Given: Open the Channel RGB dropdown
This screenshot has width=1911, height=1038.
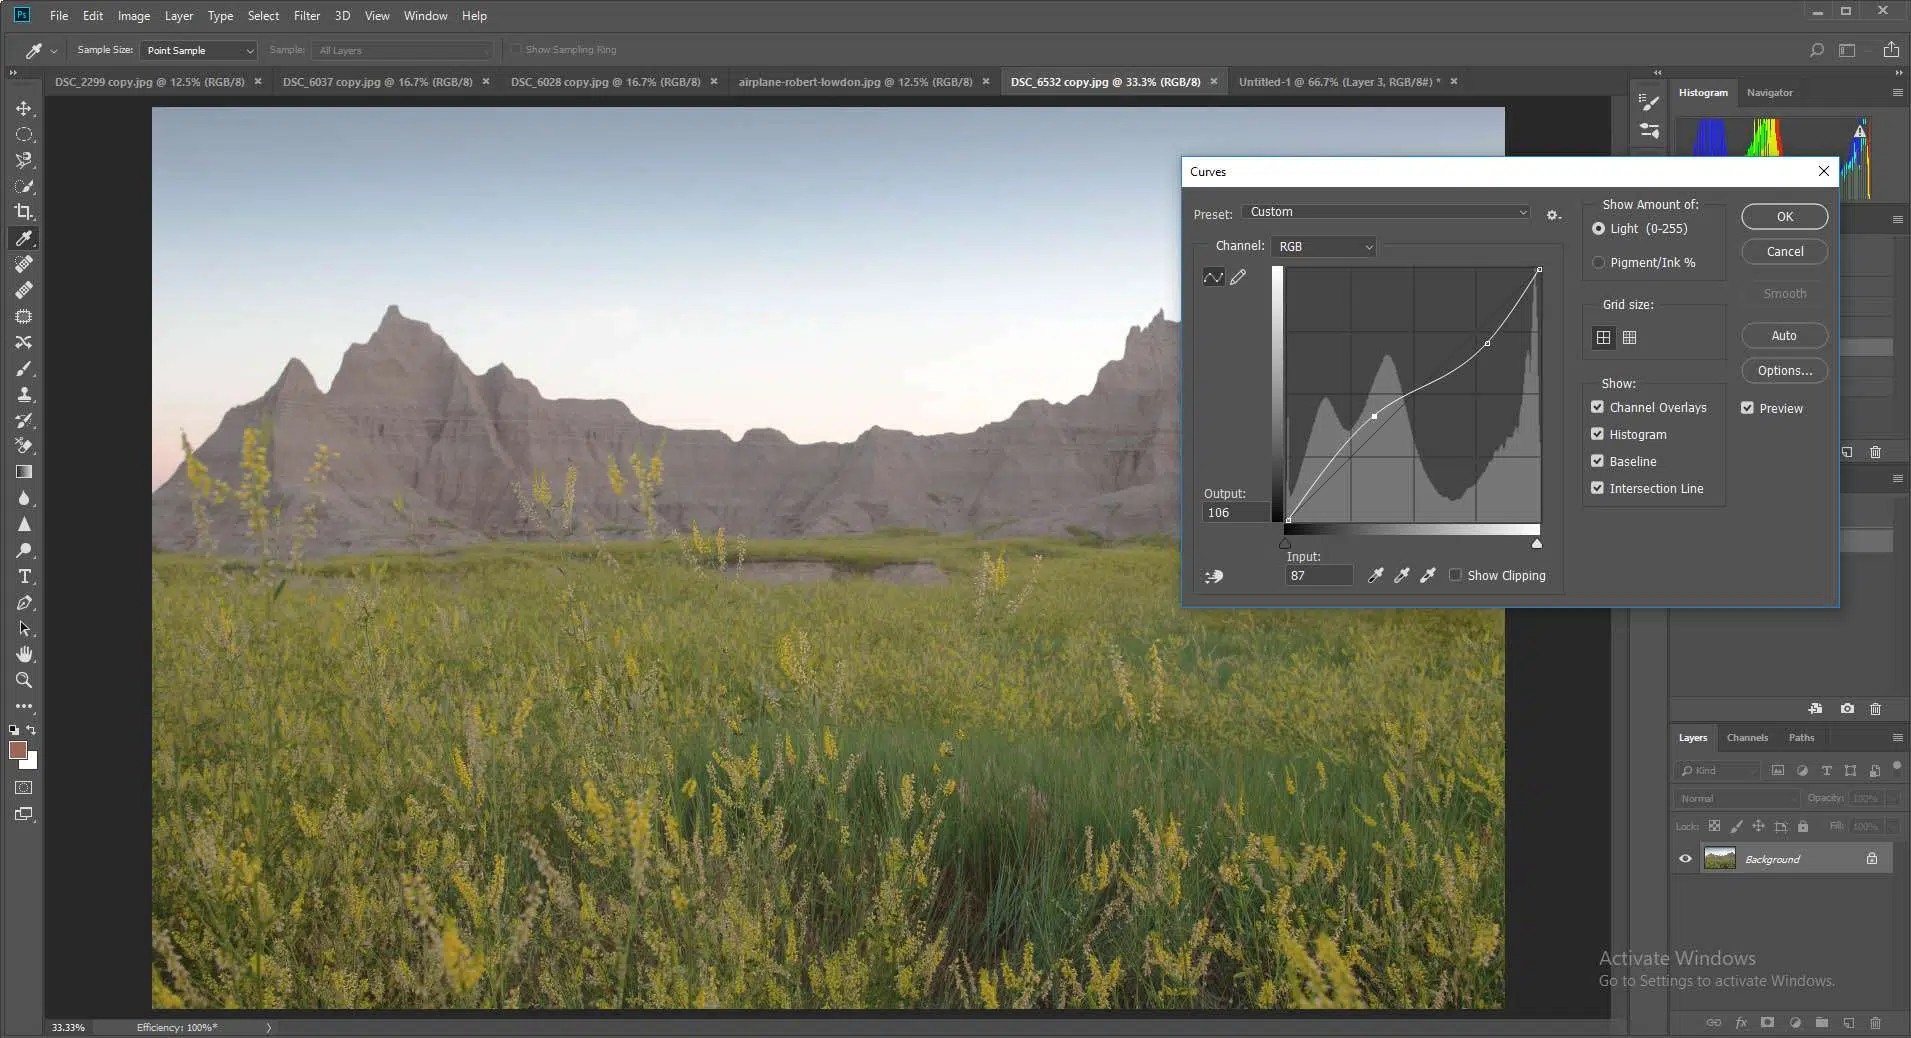Looking at the screenshot, I should click(x=1324, y=247).
